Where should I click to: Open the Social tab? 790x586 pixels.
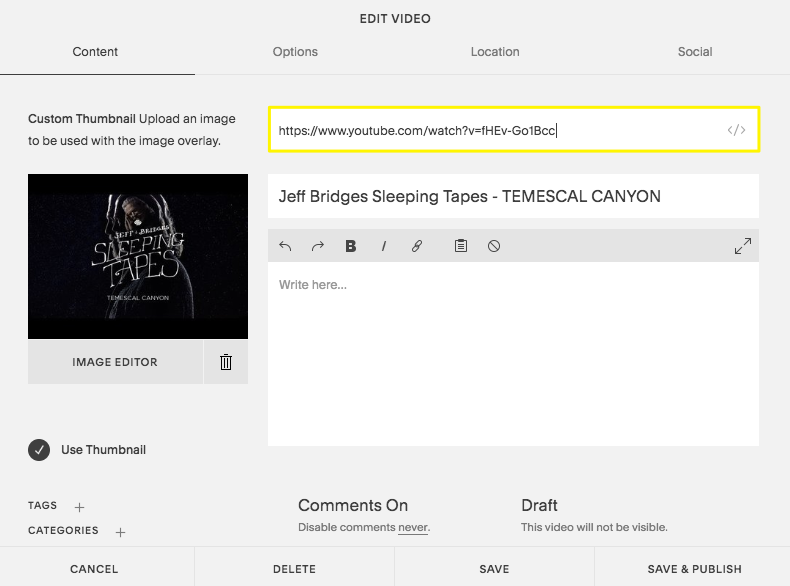coord(695,52)
